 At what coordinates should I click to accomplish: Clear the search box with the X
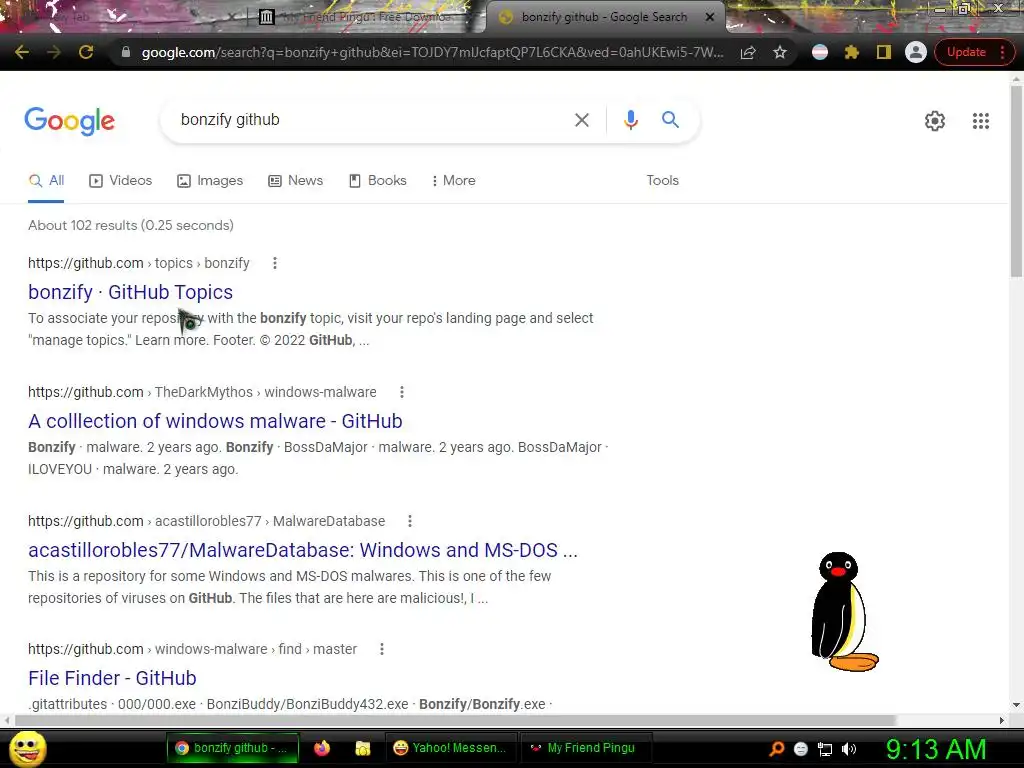(x=581, y=120)
